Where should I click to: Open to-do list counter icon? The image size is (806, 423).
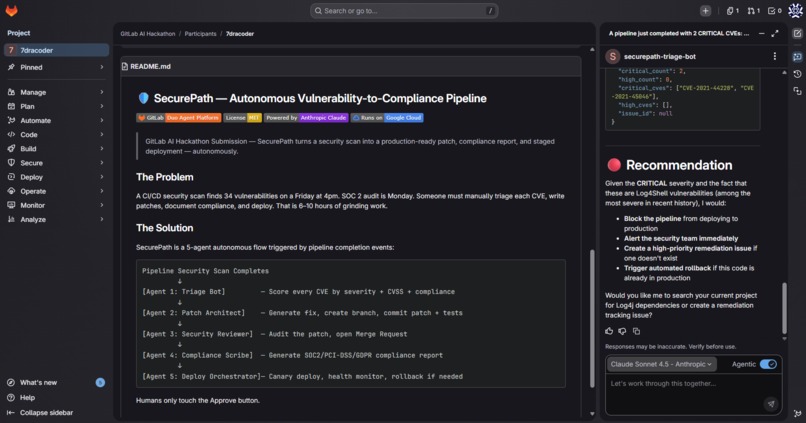775,11
